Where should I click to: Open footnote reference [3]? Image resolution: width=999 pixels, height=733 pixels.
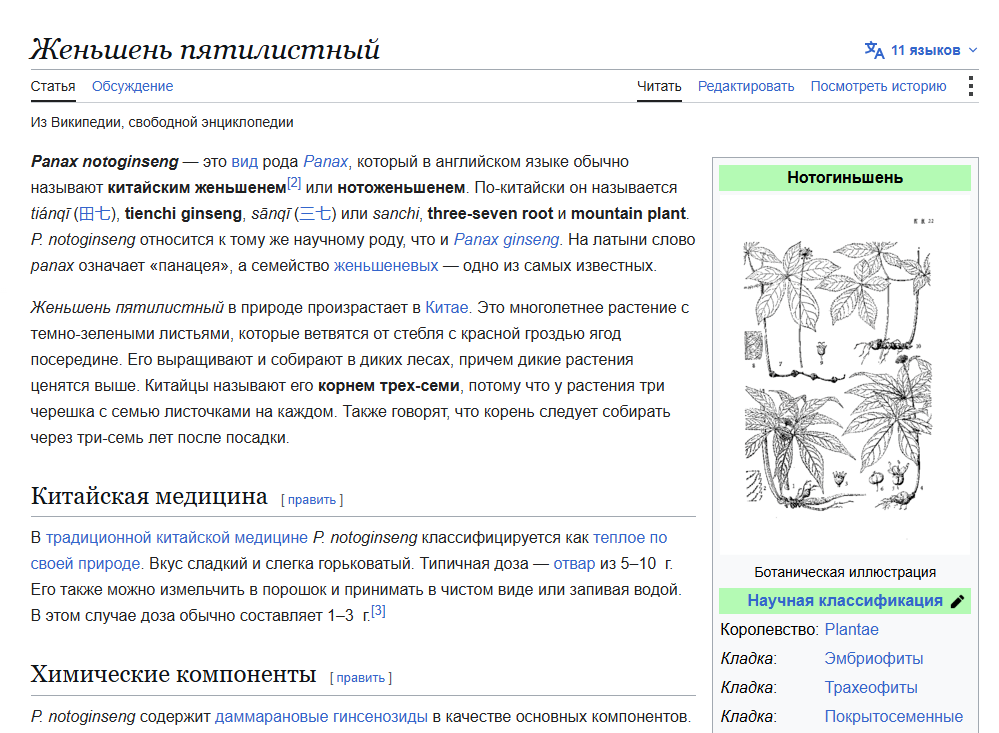coord(378,611)
